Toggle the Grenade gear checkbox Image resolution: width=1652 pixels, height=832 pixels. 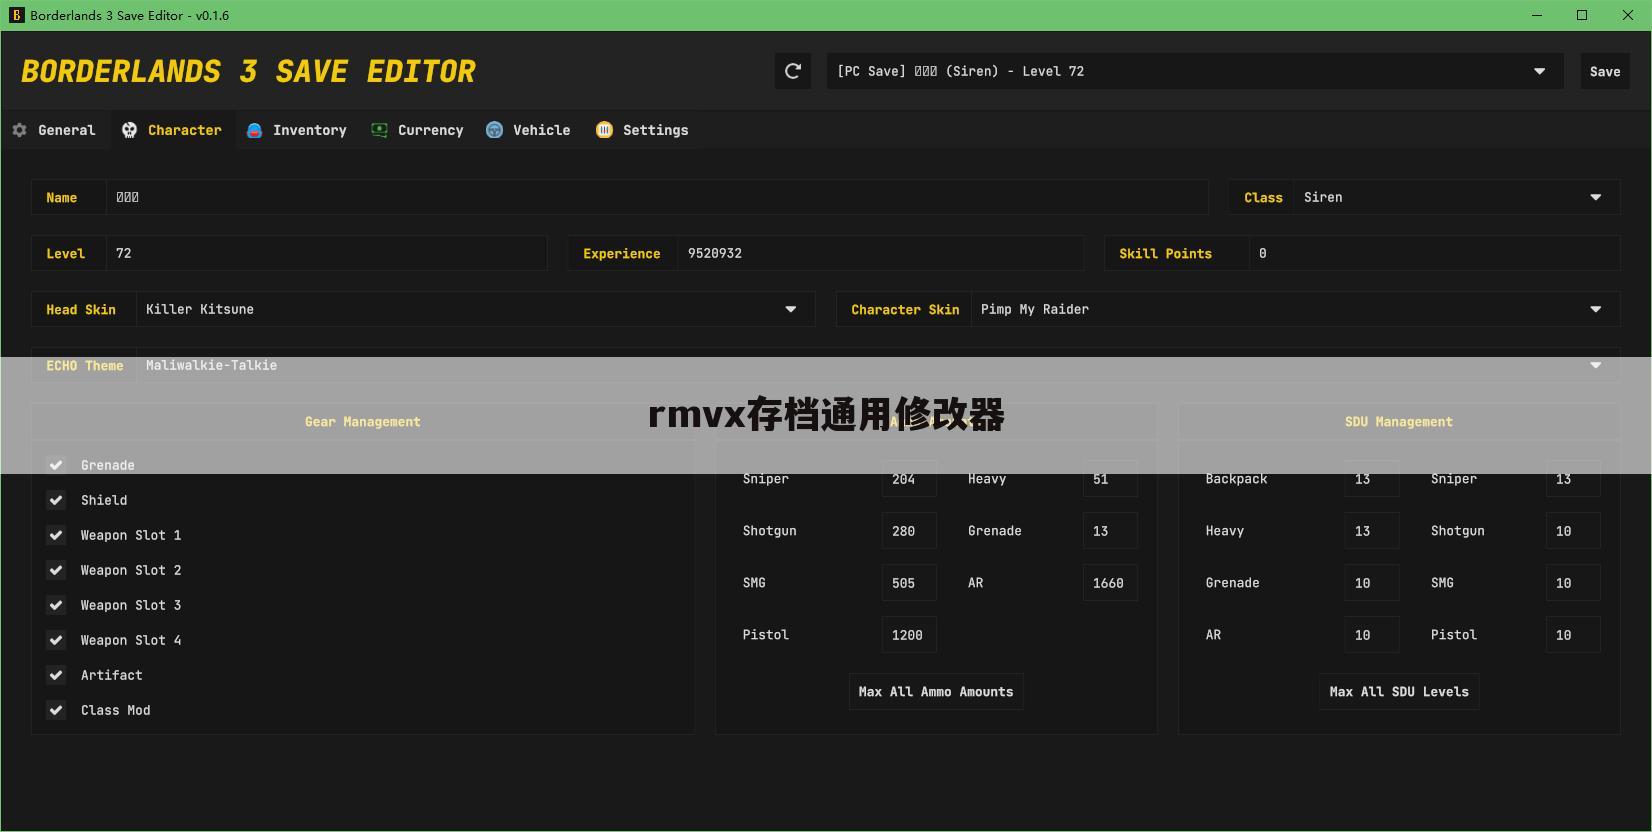pyautogui.click(x=56, y=465)
